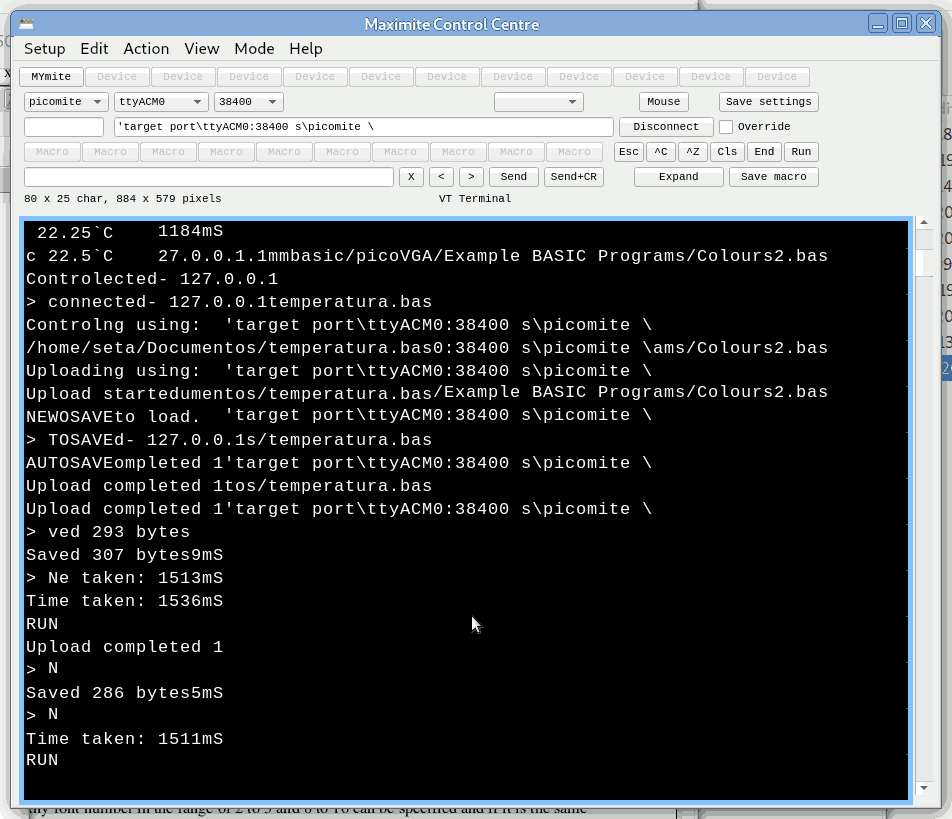Click the > next command button
Viewport: 952px width, 819px height.
coord(471,177)
